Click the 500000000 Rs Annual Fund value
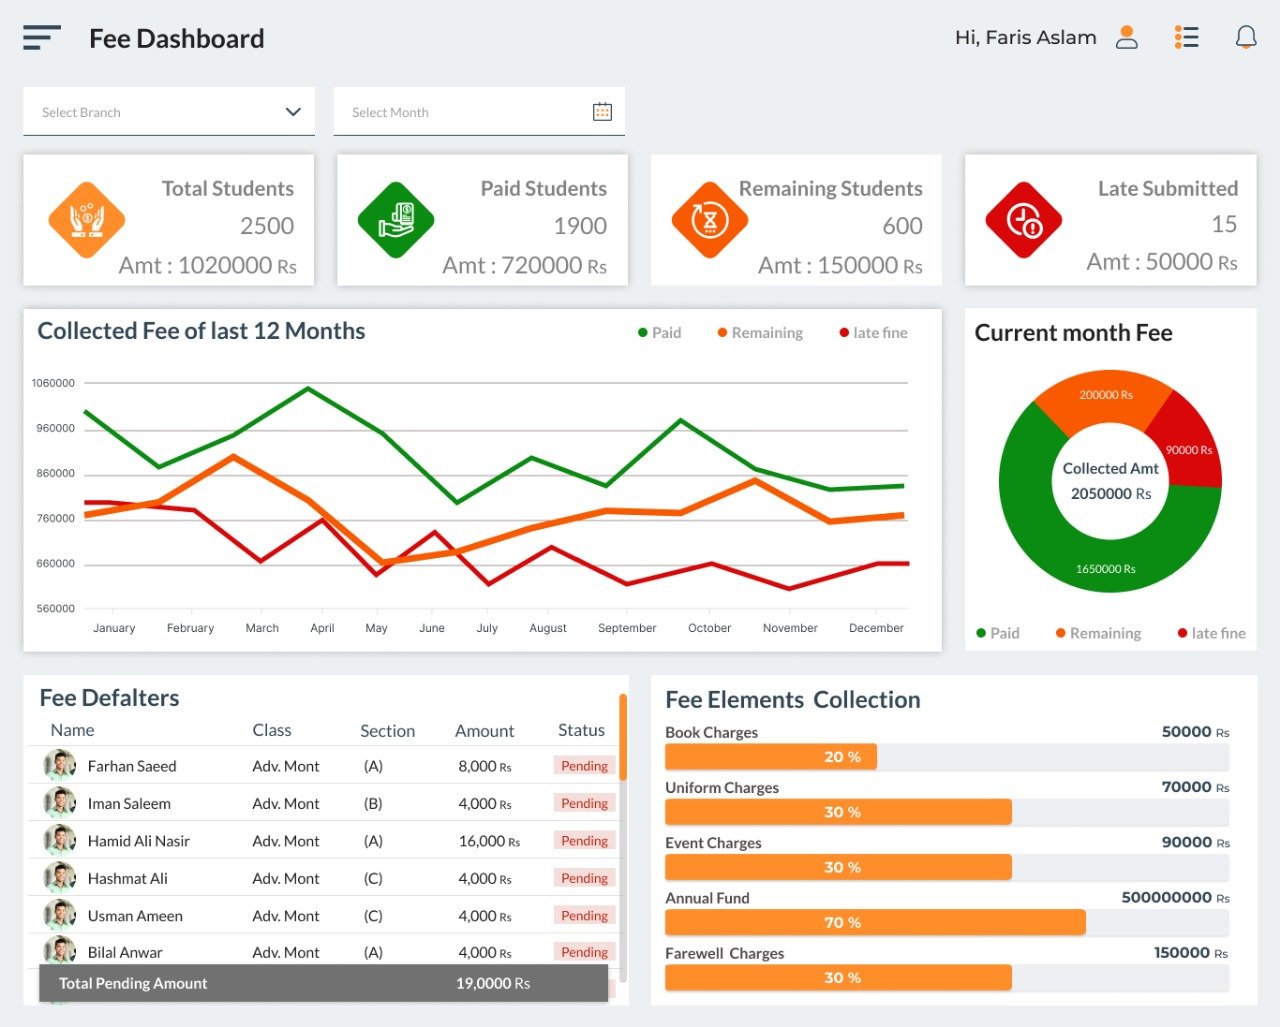The height and width of the screenshot is (1027, 1280). [1175, 898]
